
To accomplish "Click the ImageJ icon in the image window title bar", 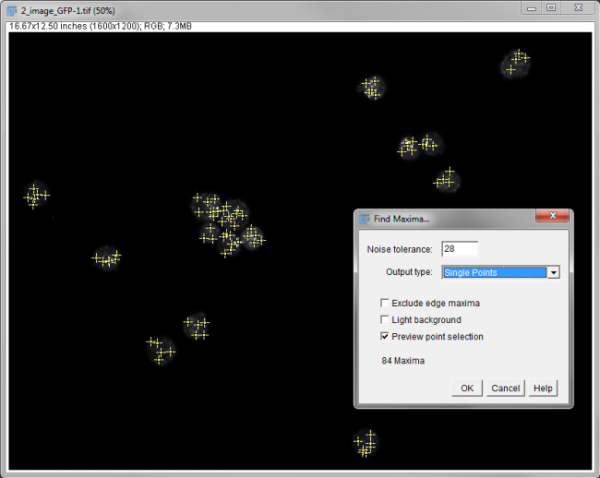I will pyautogui.click(x=11, y=8).
